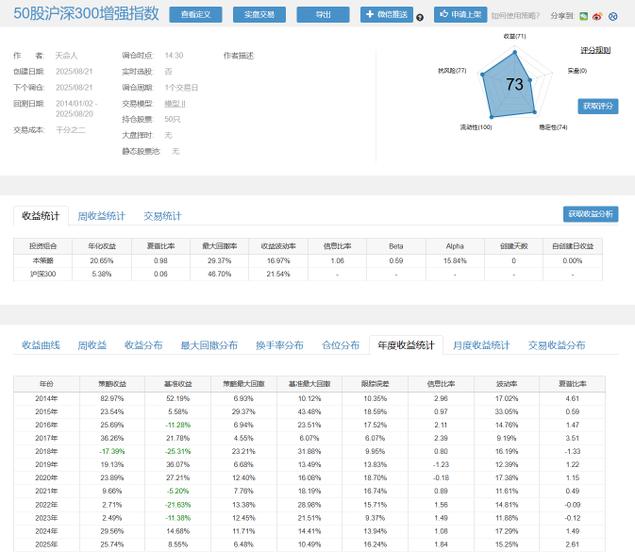635x552 pixels.
Task: Click the 评分规则 link
Action: coord(595,49)
